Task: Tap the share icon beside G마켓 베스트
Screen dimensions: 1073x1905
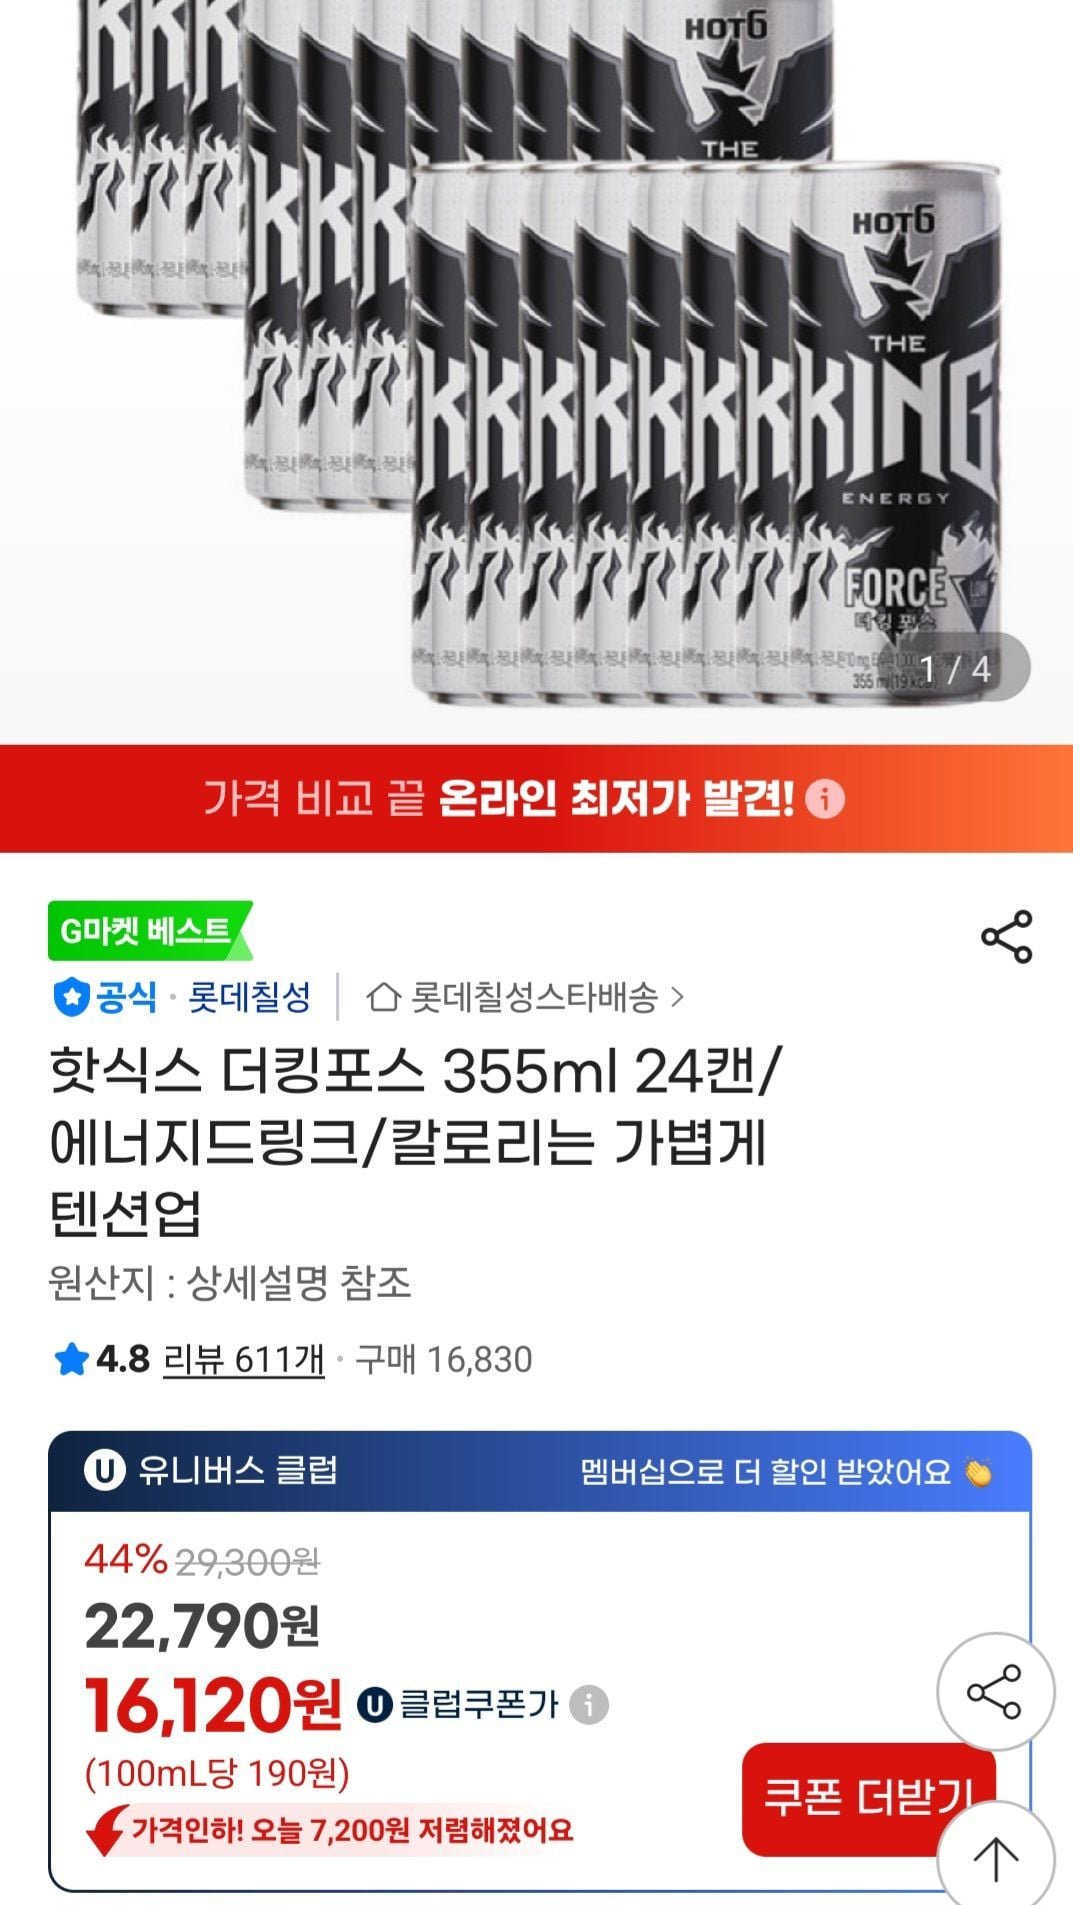Action: 1006,937
